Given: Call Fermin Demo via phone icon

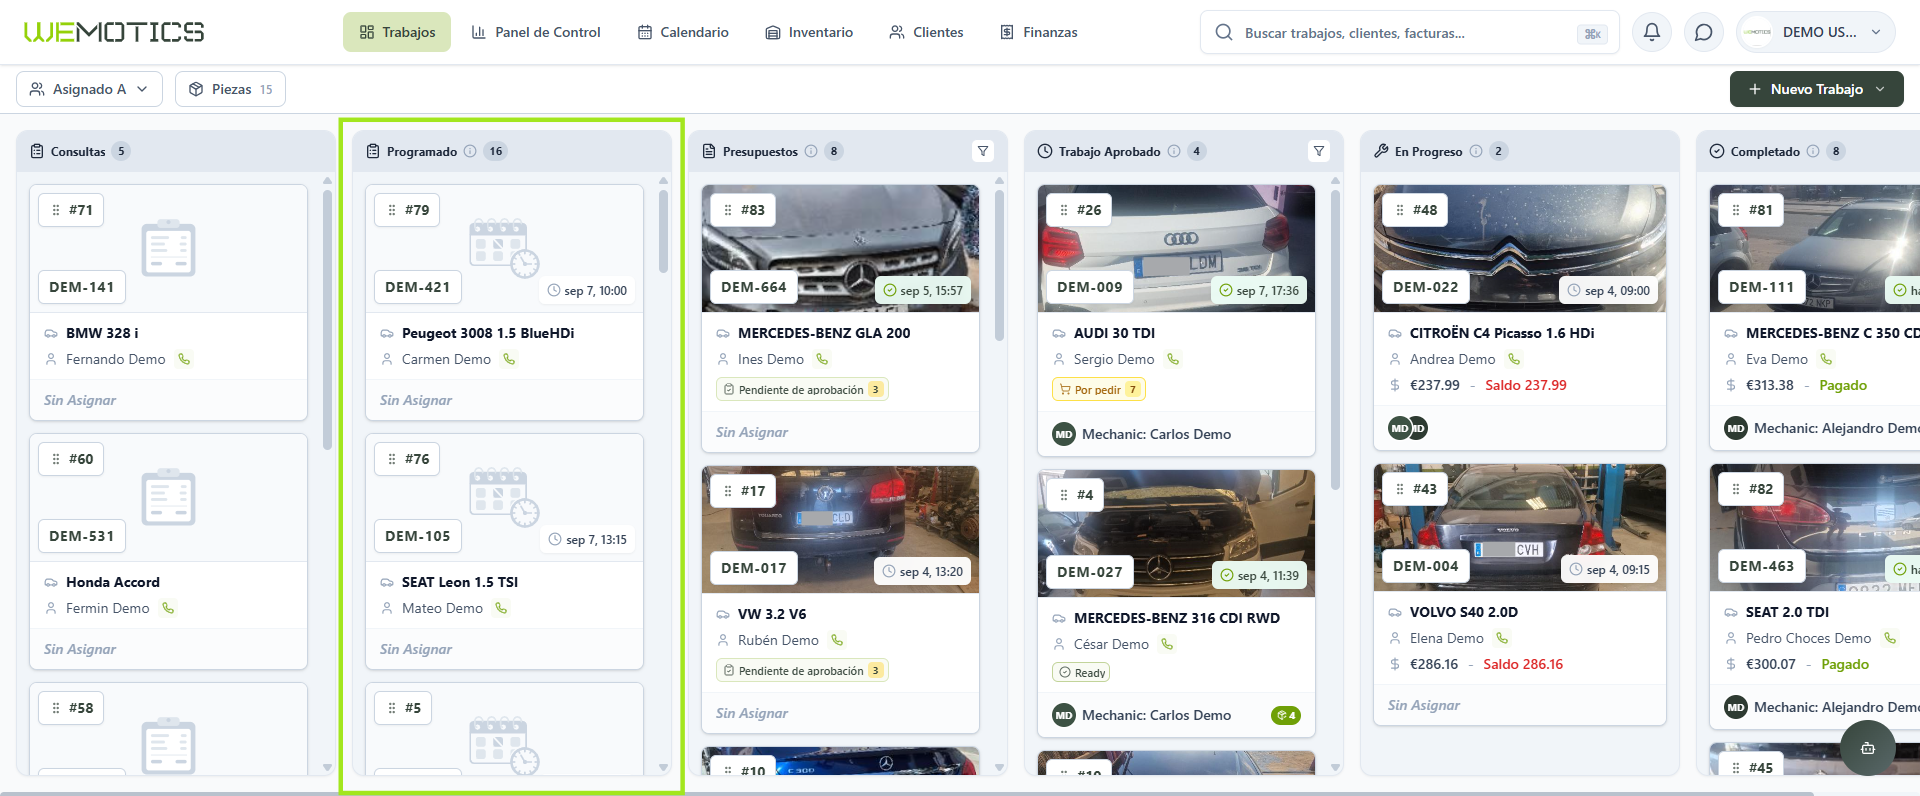Looking at the screenshot, I should click(168, 608).
